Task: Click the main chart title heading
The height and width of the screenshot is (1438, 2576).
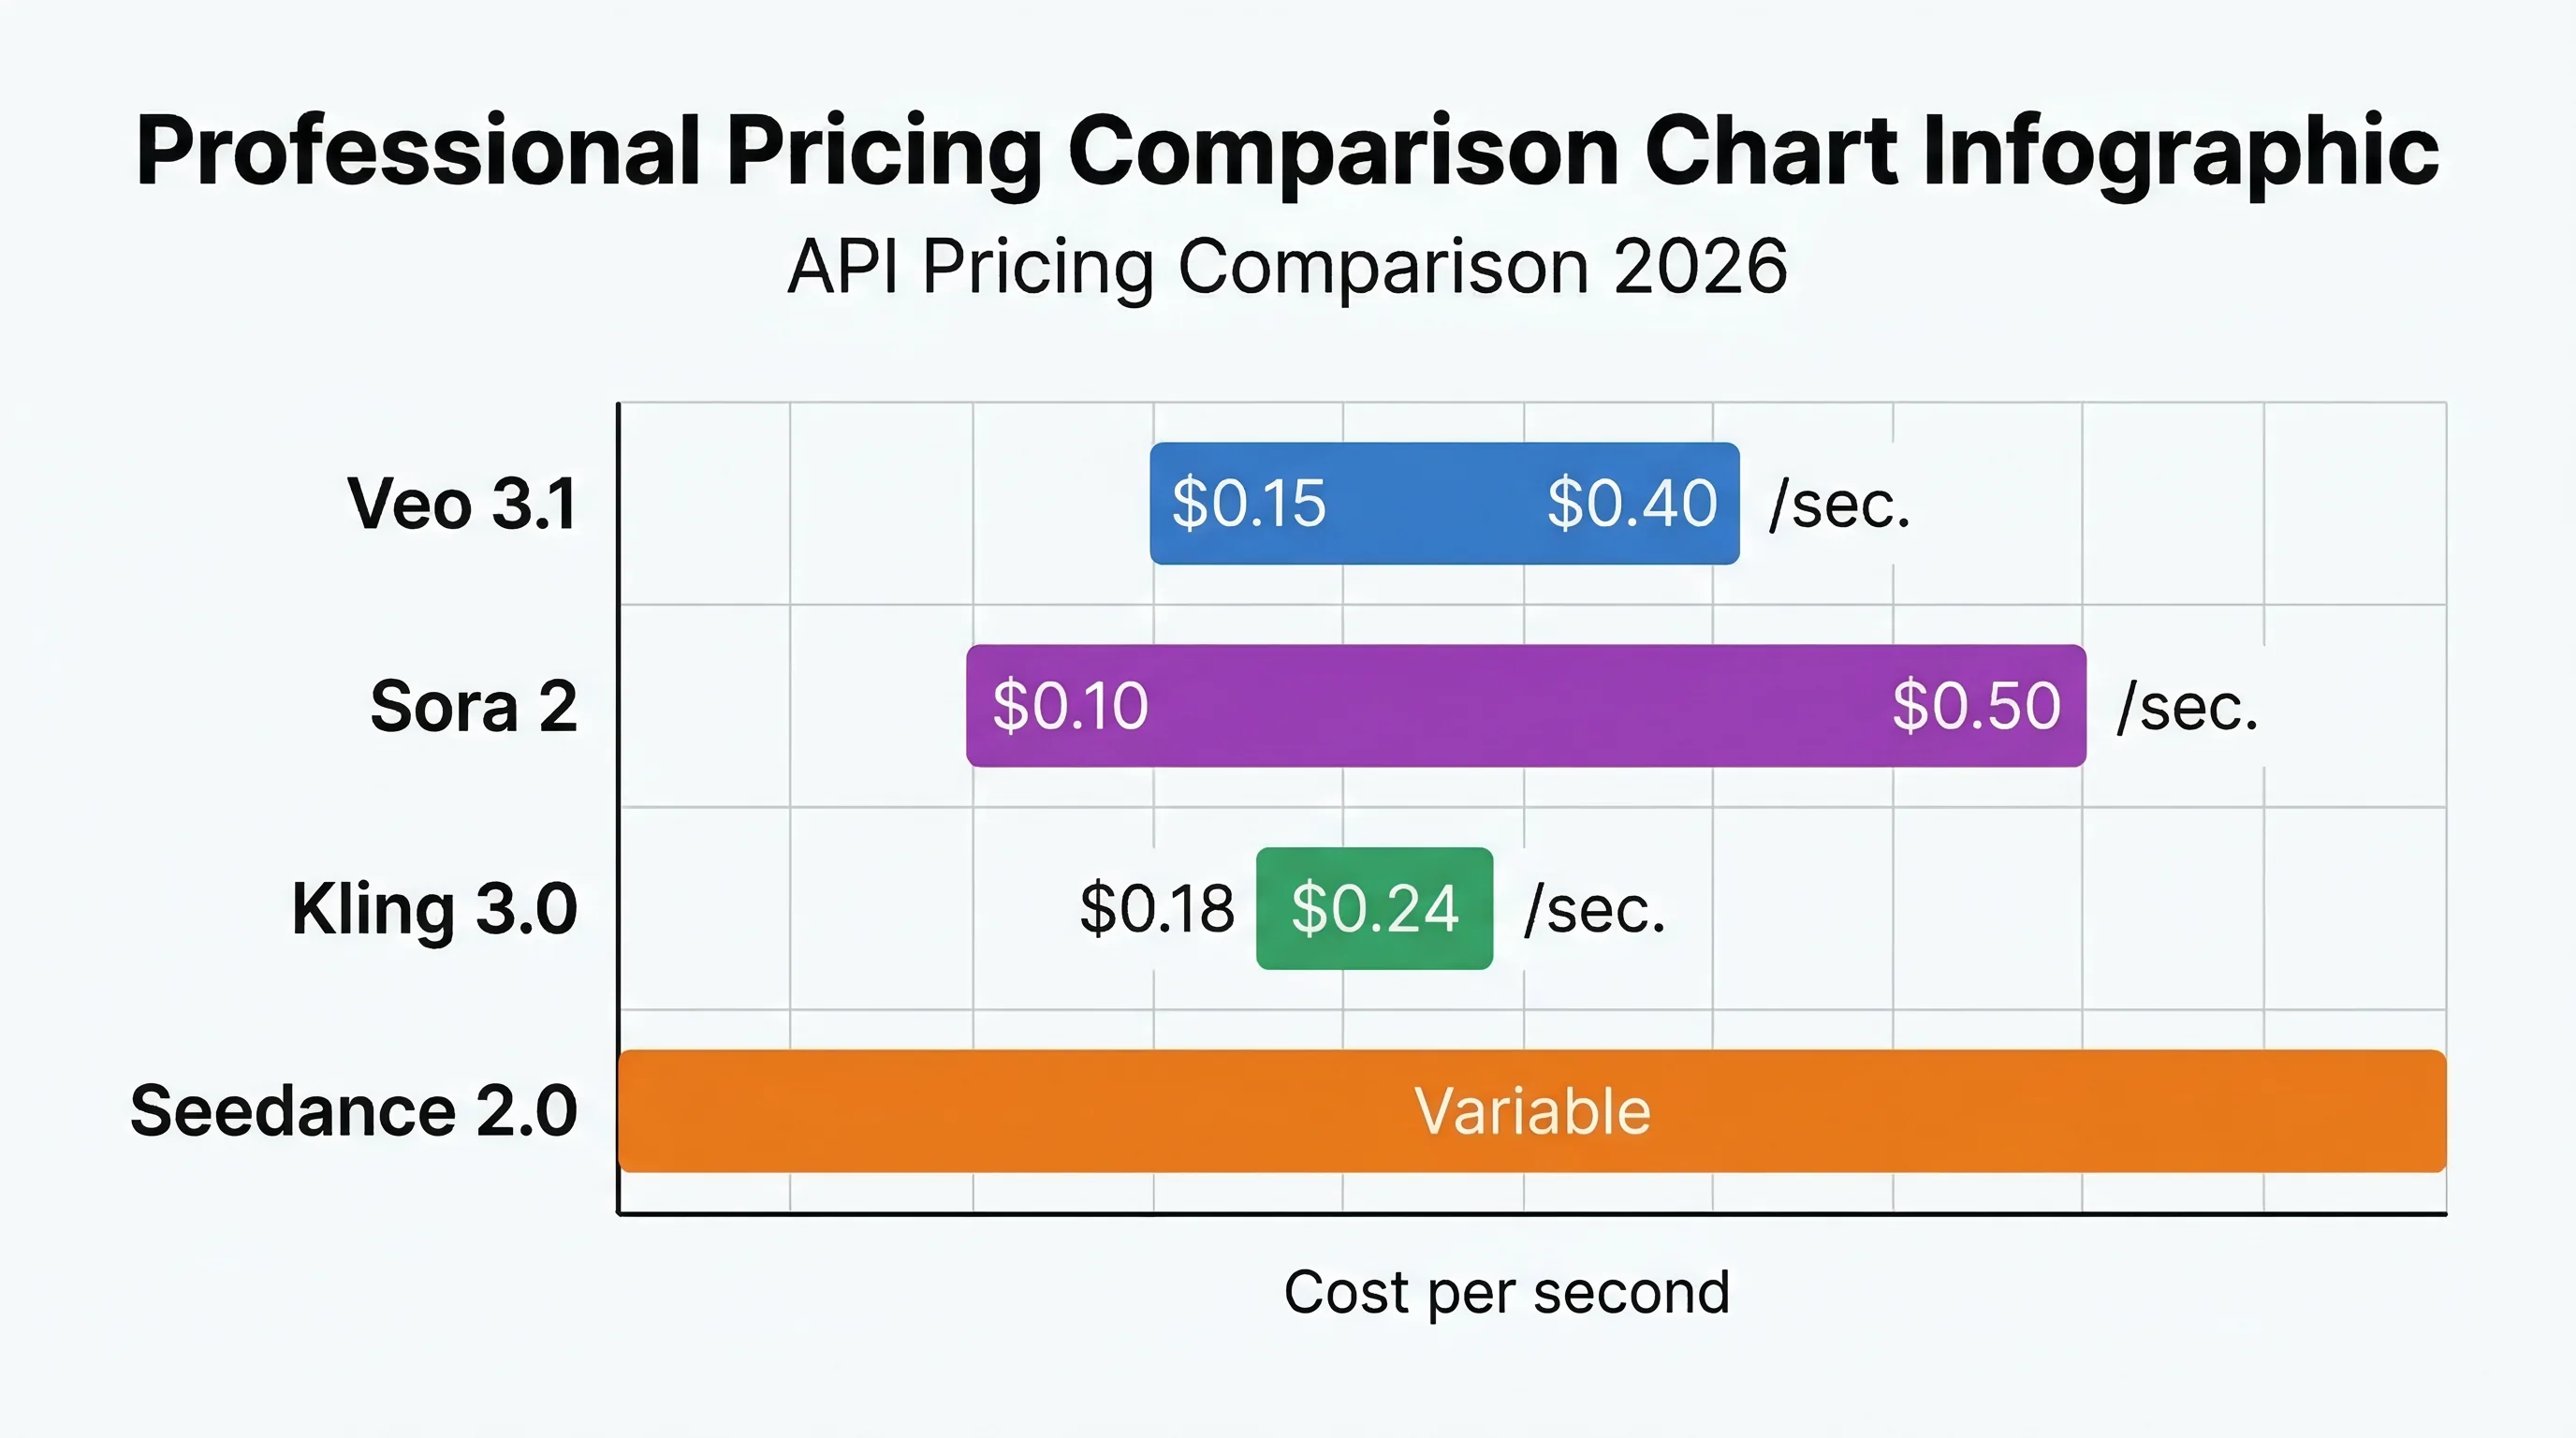Action: (1288, 152)
